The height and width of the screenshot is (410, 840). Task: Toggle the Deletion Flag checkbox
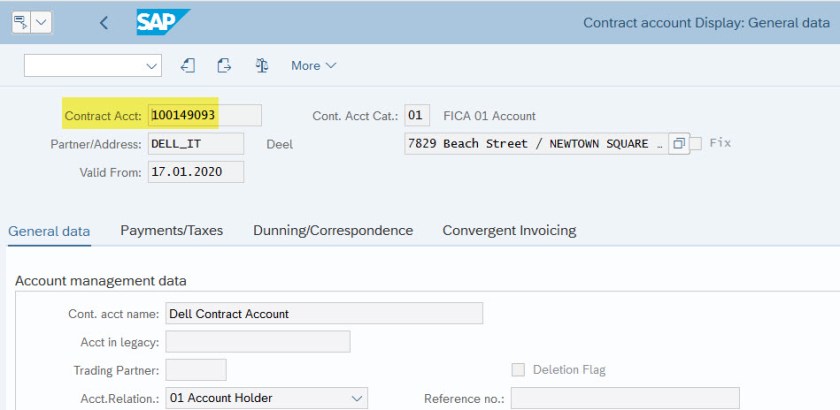tap(518, 370)
